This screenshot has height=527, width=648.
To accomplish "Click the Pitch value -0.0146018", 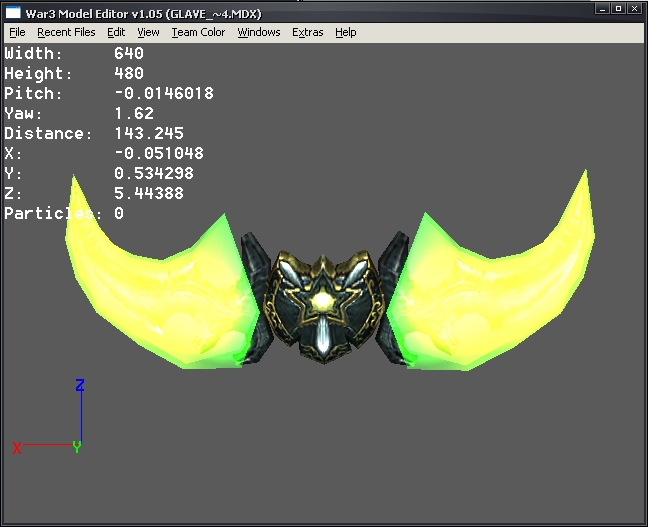I will click(164, 93).
